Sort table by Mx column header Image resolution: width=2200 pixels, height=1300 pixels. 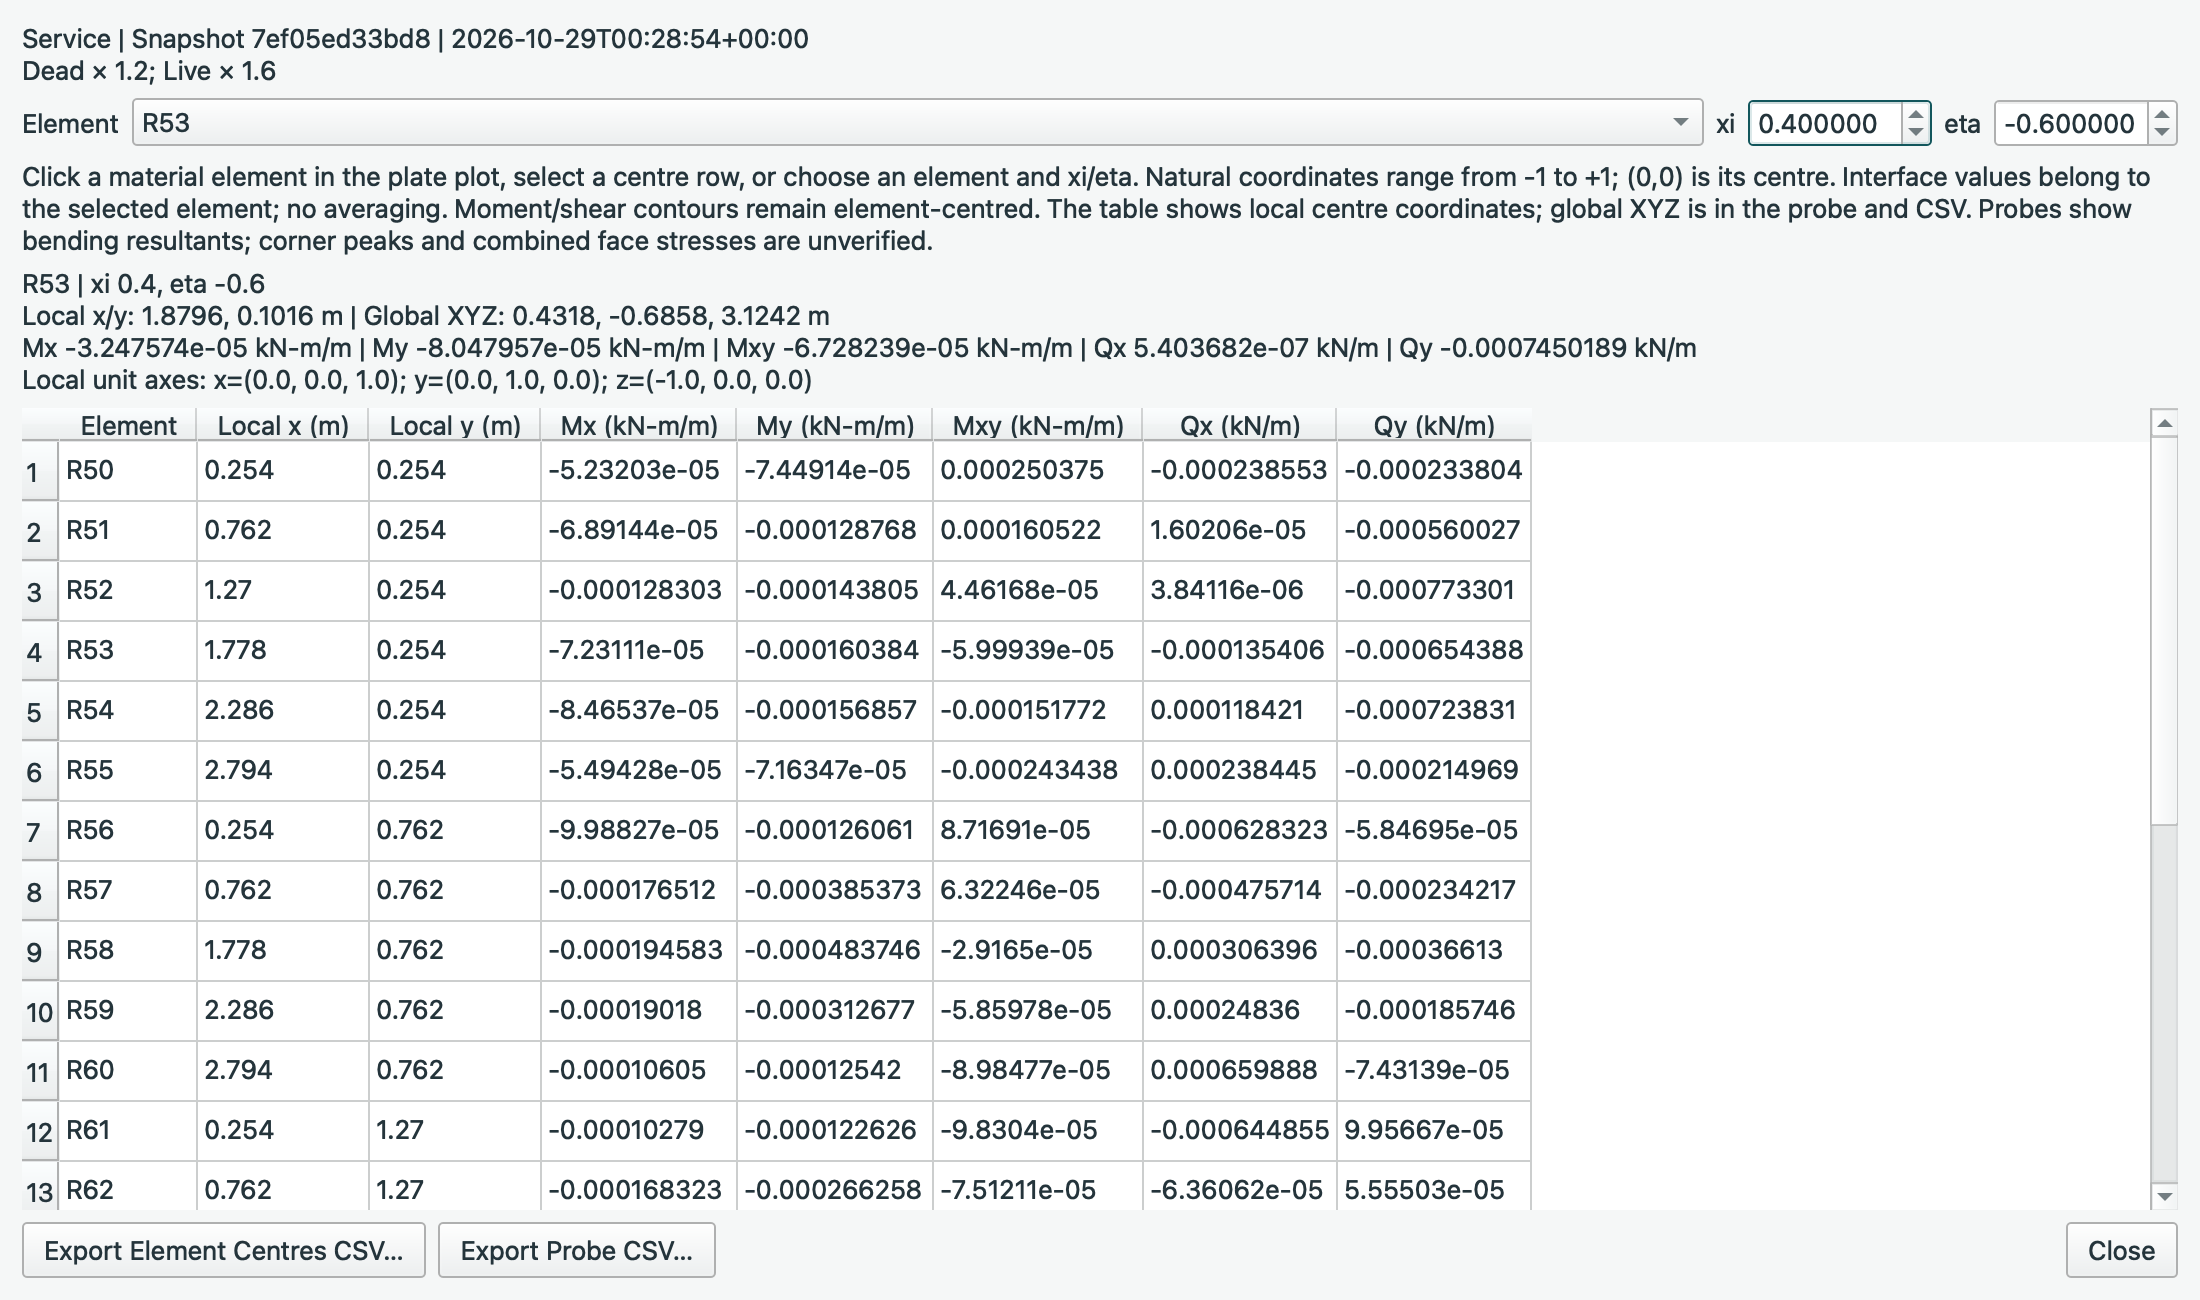click(x=639, y=425)
